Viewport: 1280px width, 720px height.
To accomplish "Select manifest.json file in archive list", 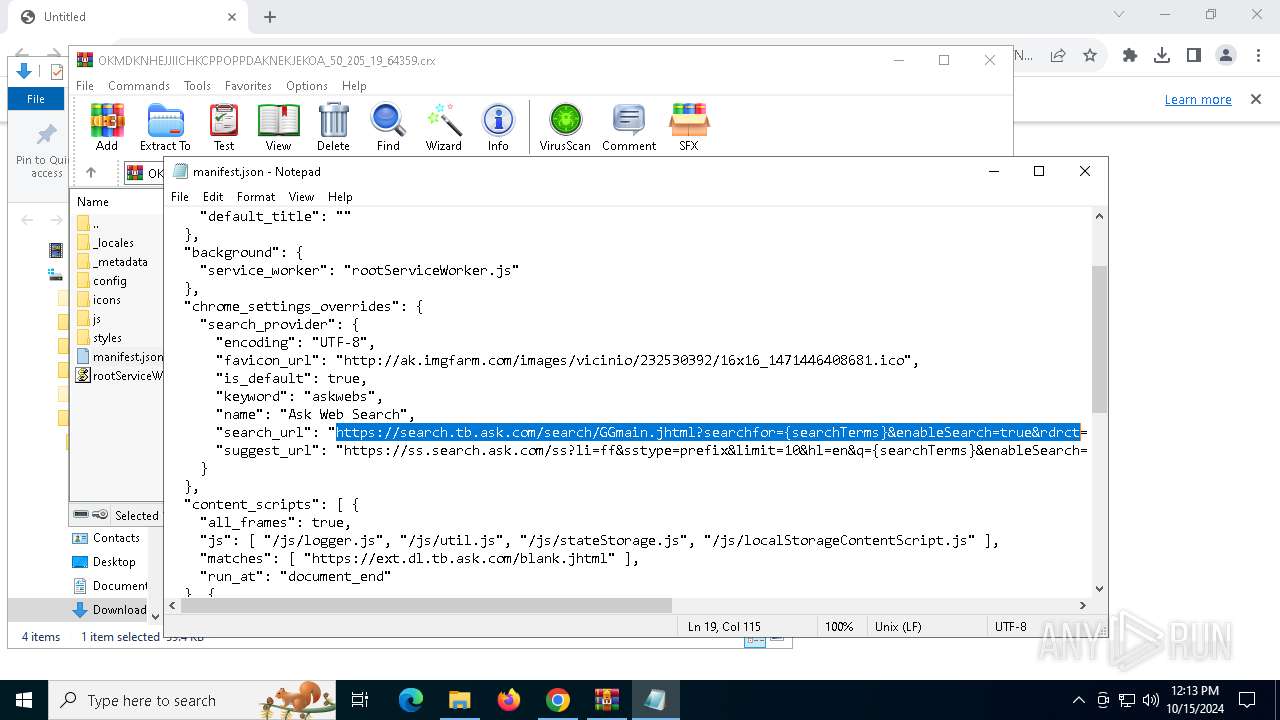I will 120,357.
